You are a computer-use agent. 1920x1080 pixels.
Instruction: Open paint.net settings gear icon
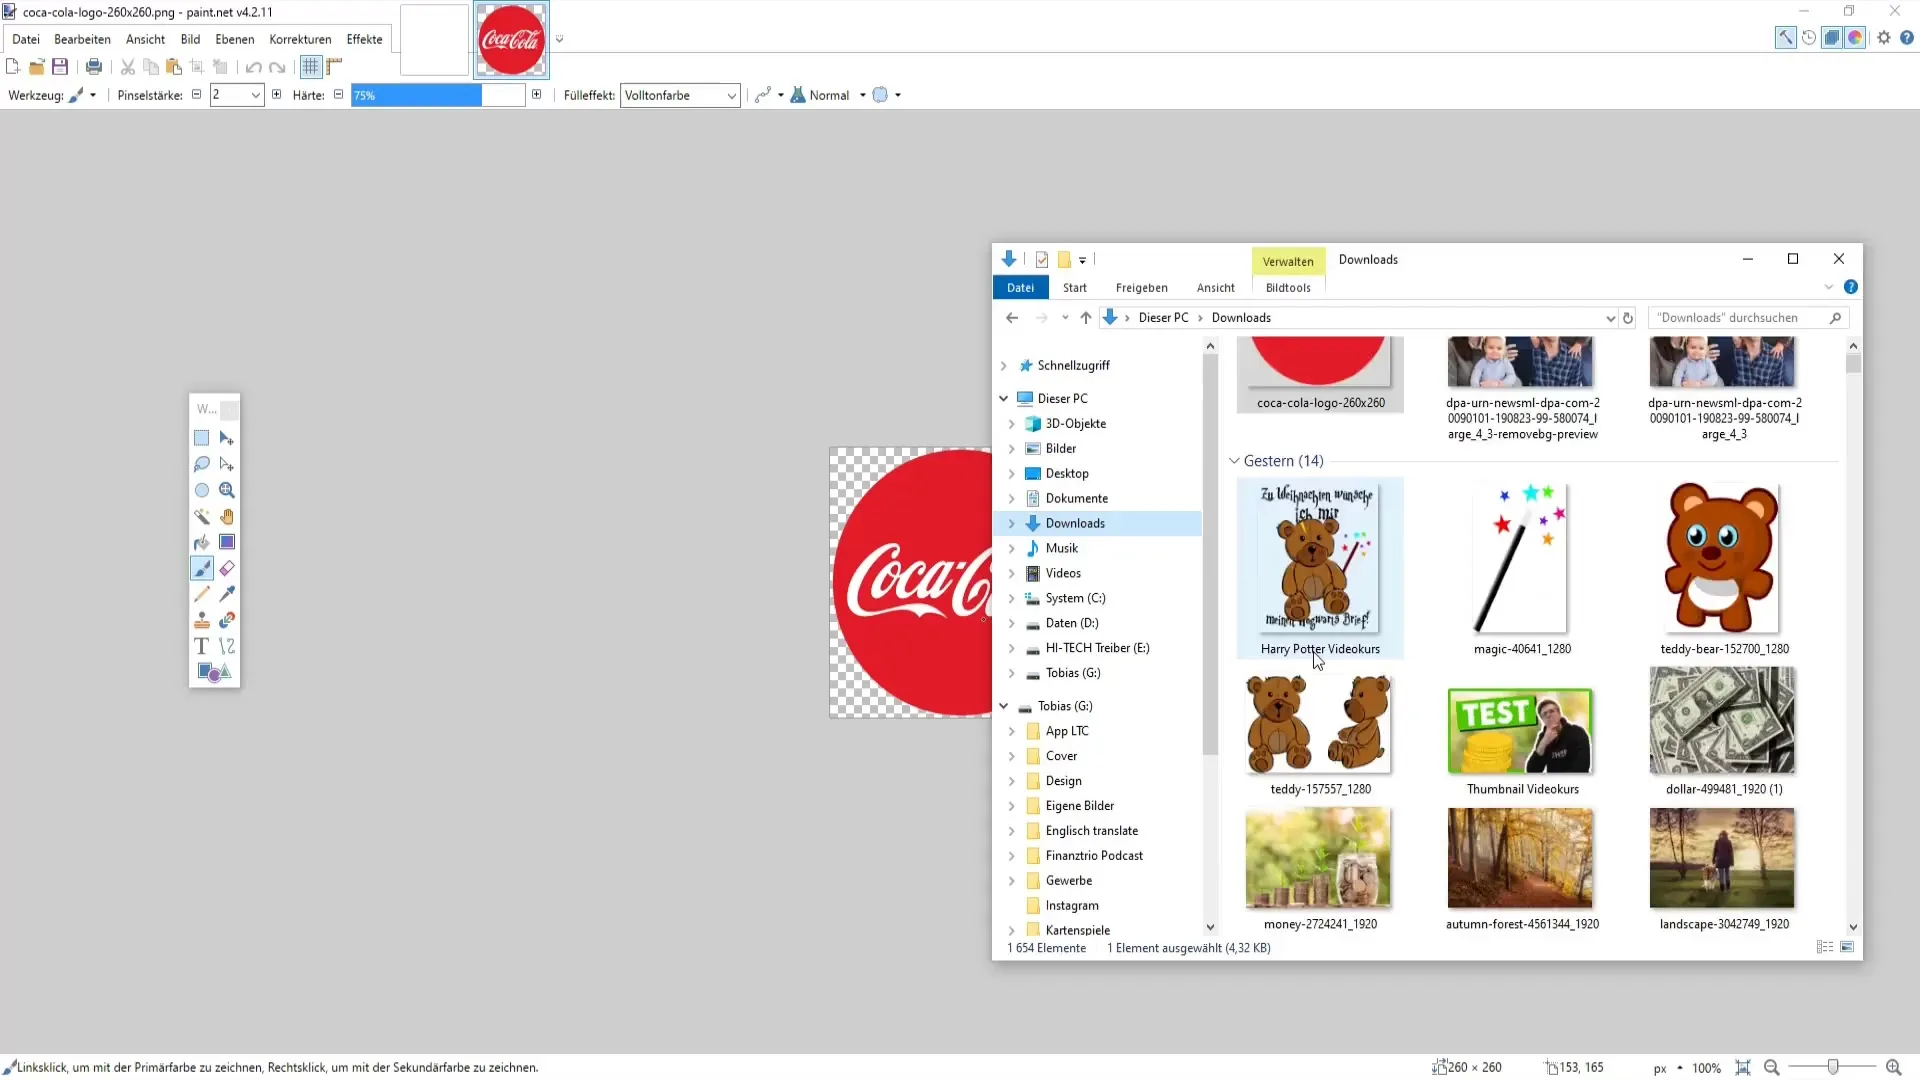click(1884, 38)
